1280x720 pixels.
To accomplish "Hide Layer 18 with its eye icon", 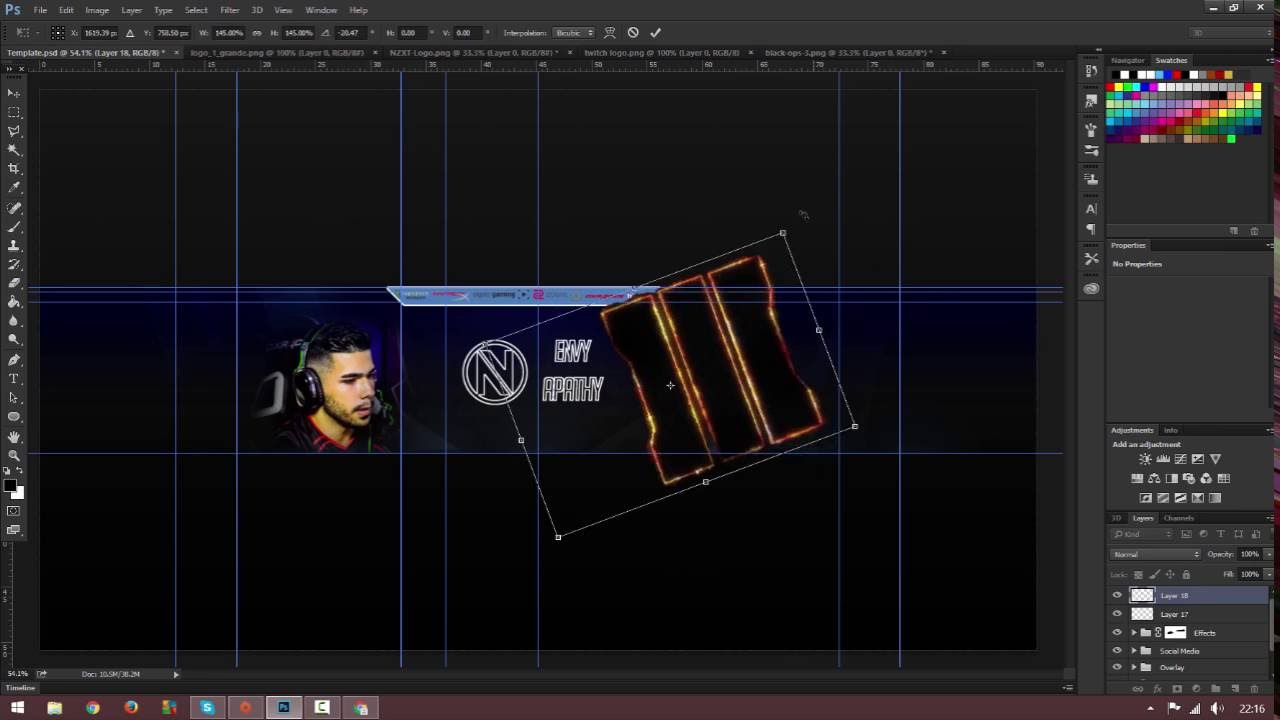I will point(1117,595).
